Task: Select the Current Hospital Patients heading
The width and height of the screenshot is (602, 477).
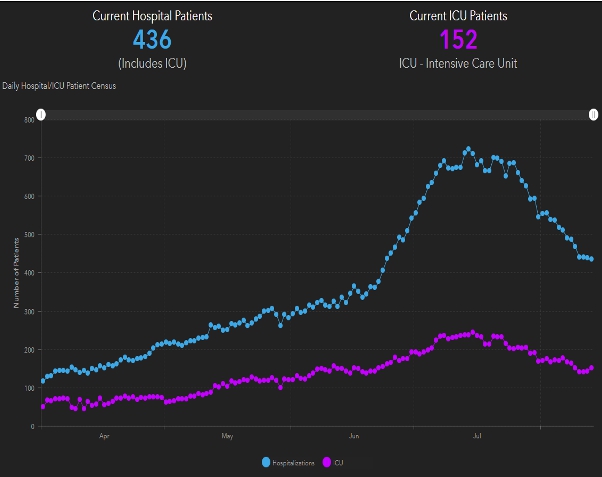Action: click(x=152, y=16)
